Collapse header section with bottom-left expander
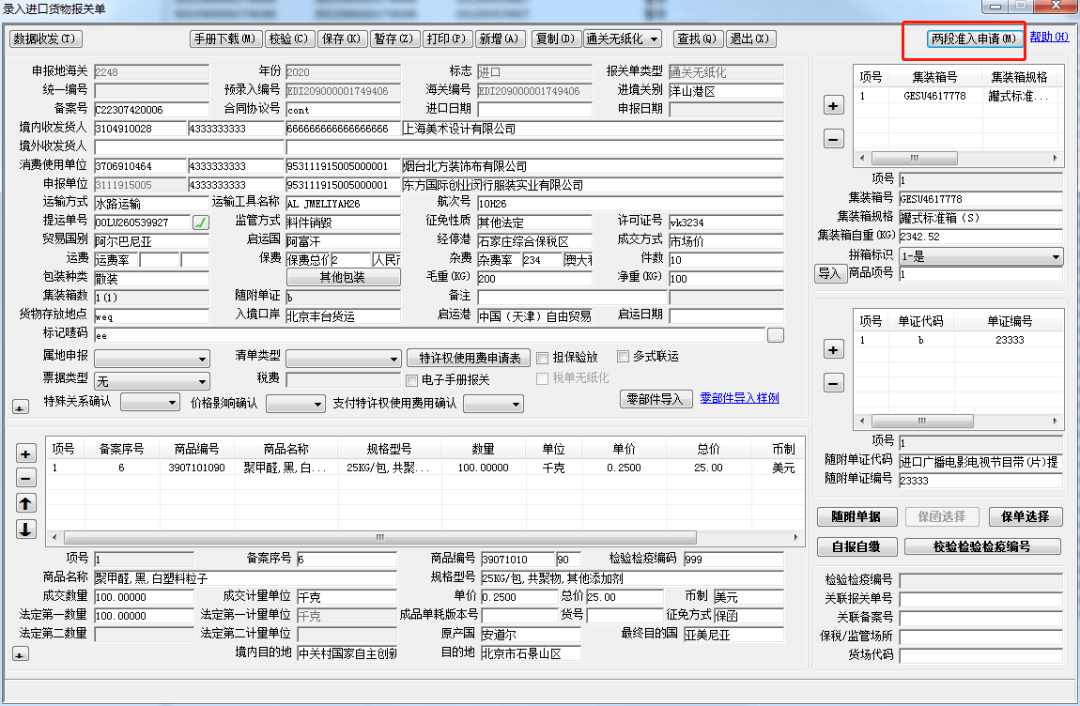Screen dimensions: 1080x706 (20, 408)
